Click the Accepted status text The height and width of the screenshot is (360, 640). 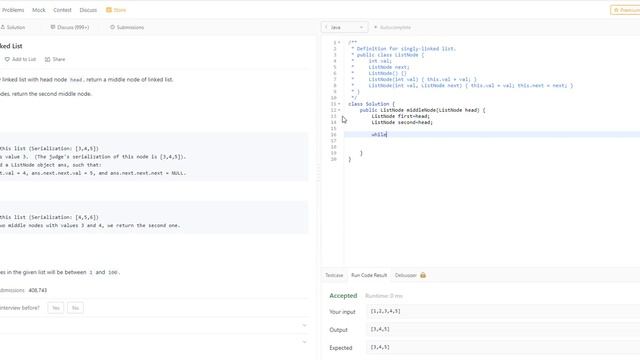click(x=343, y=296)
